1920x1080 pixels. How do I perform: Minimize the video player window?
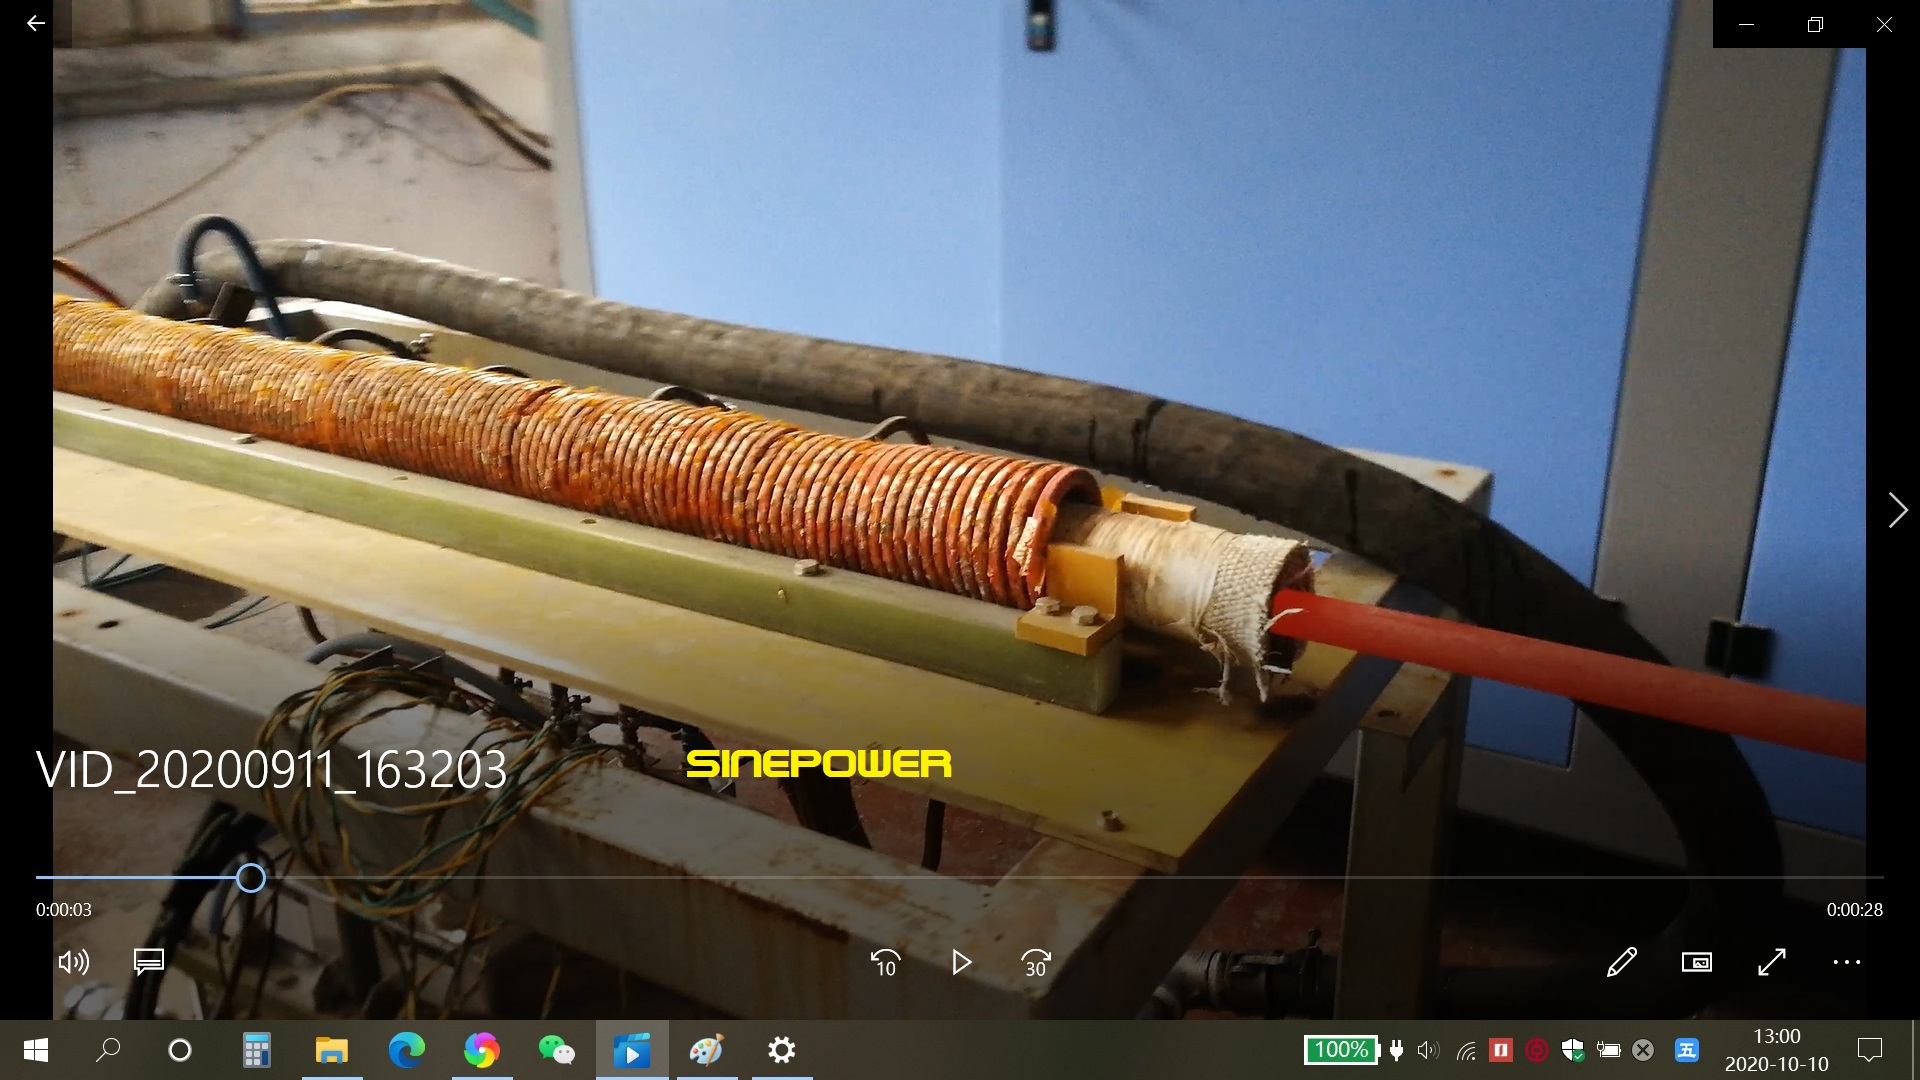[x=1747, y=24]
